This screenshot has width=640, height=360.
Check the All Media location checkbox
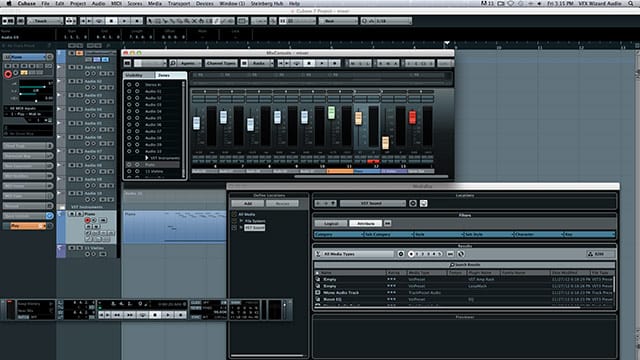tap(234, 214)
